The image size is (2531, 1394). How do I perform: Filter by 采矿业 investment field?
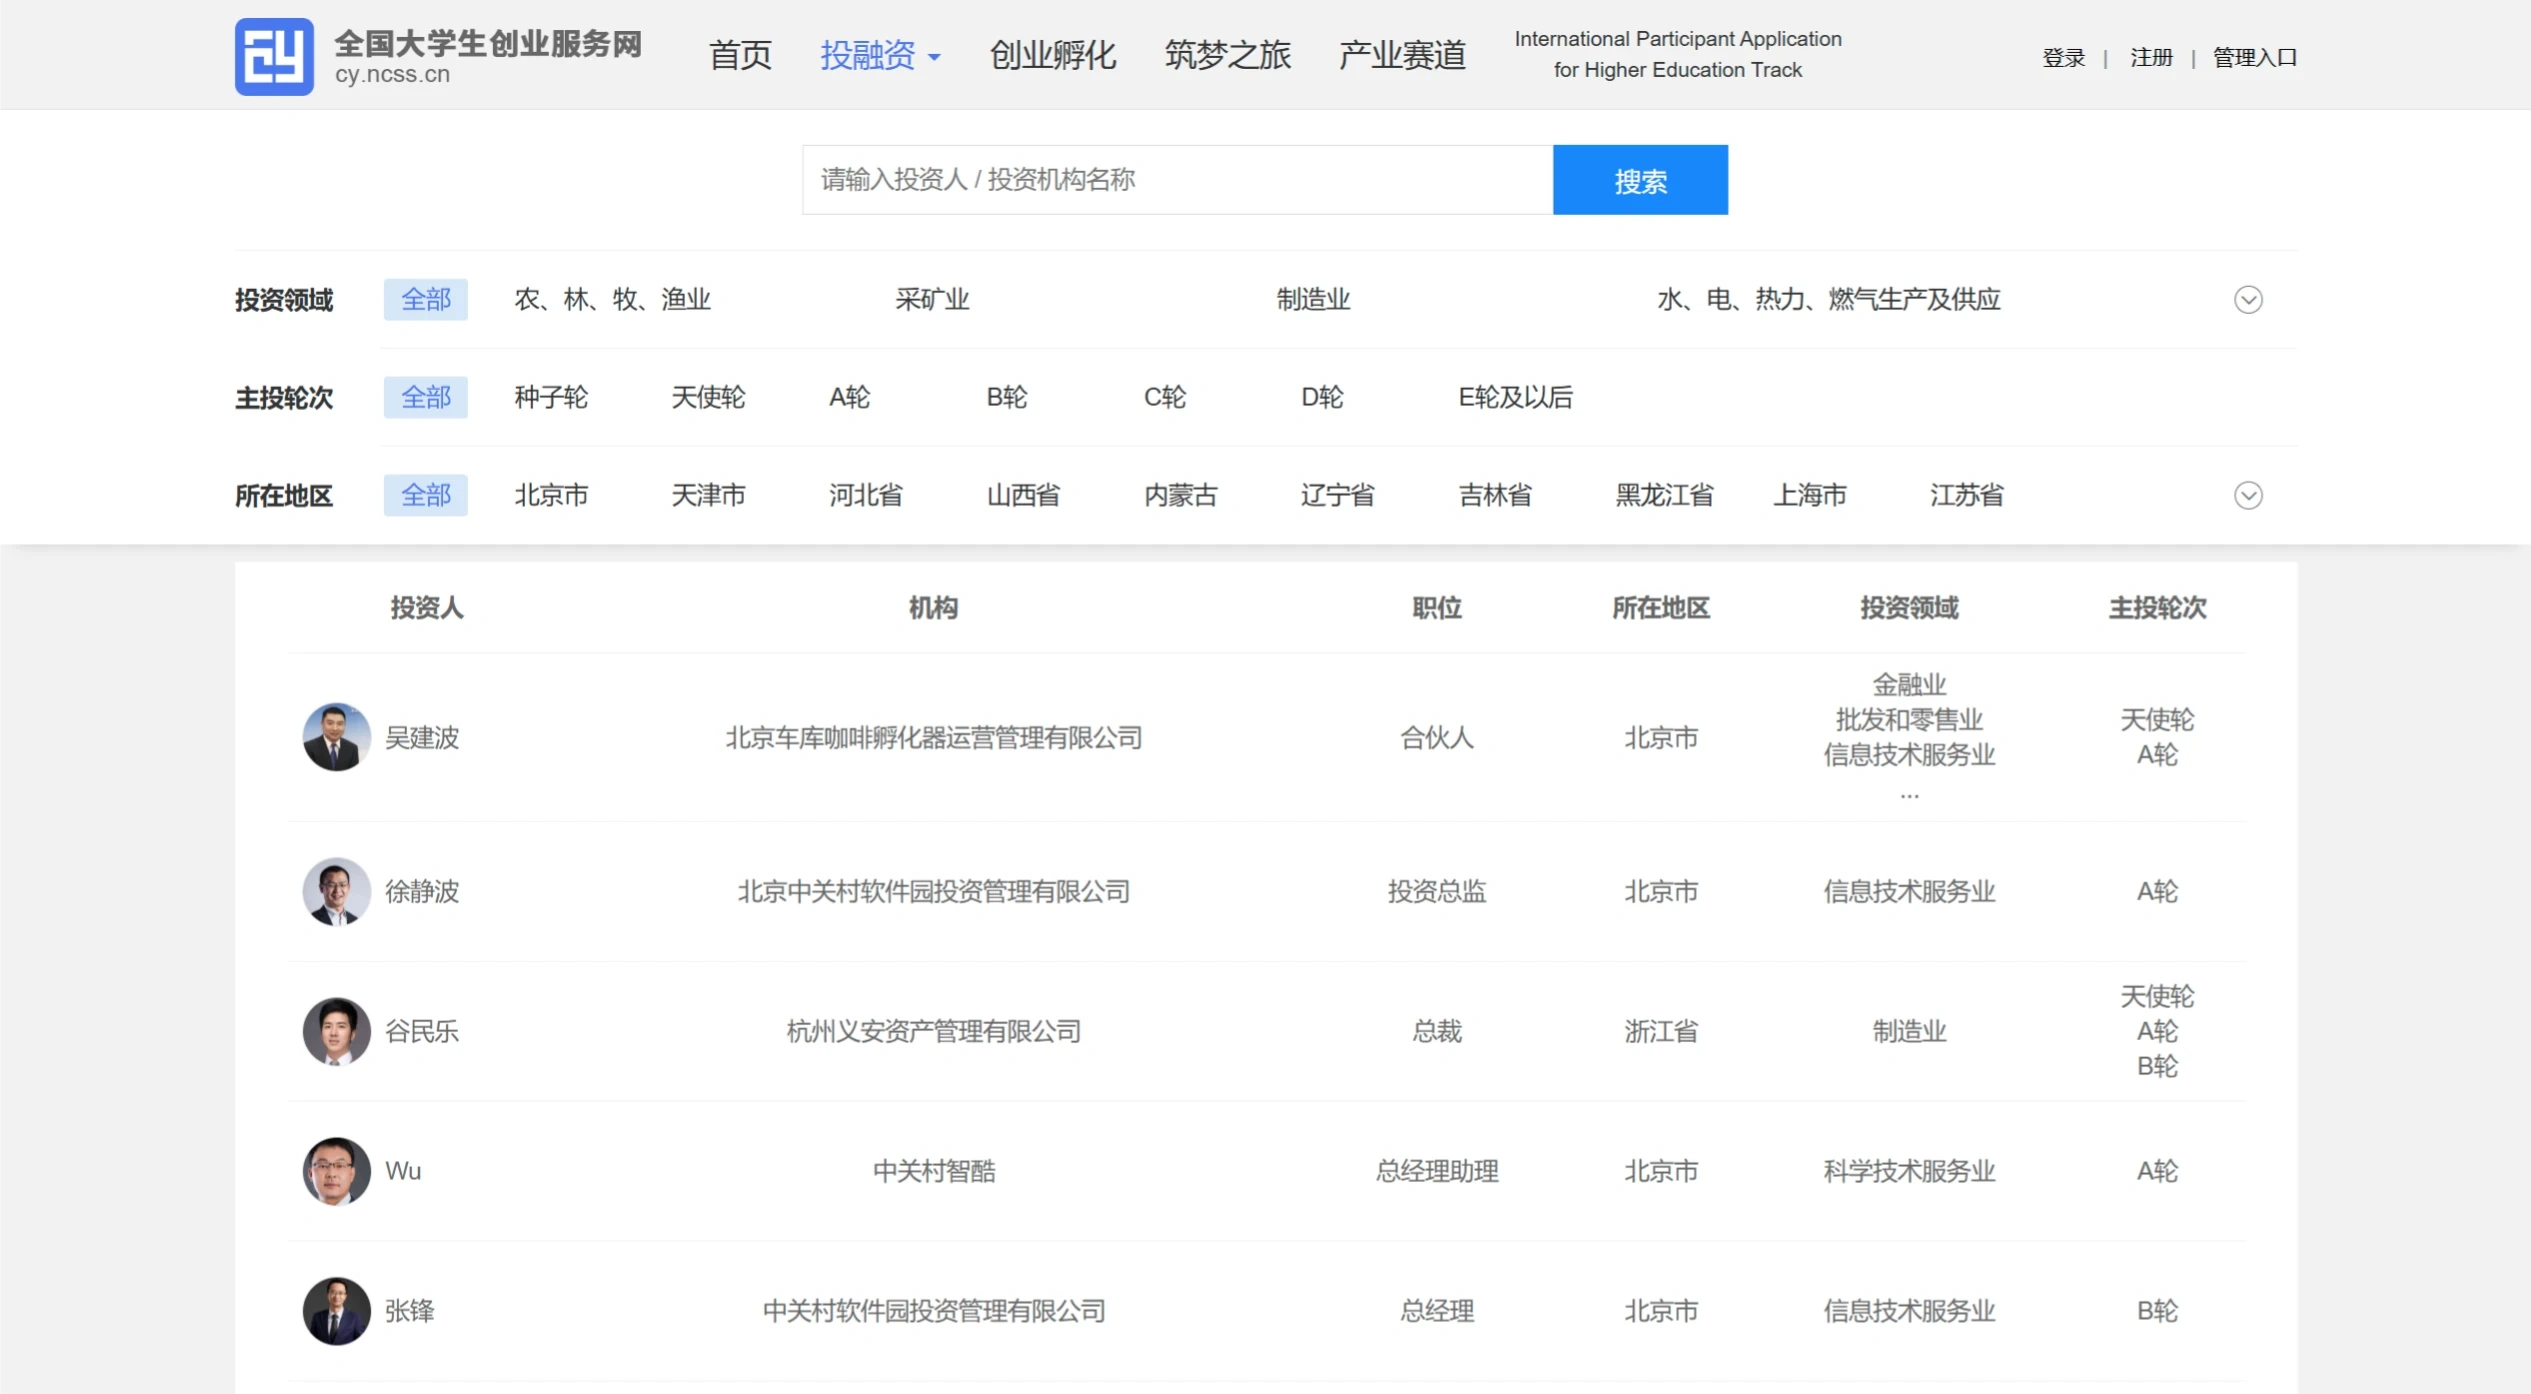pos(932,300)
